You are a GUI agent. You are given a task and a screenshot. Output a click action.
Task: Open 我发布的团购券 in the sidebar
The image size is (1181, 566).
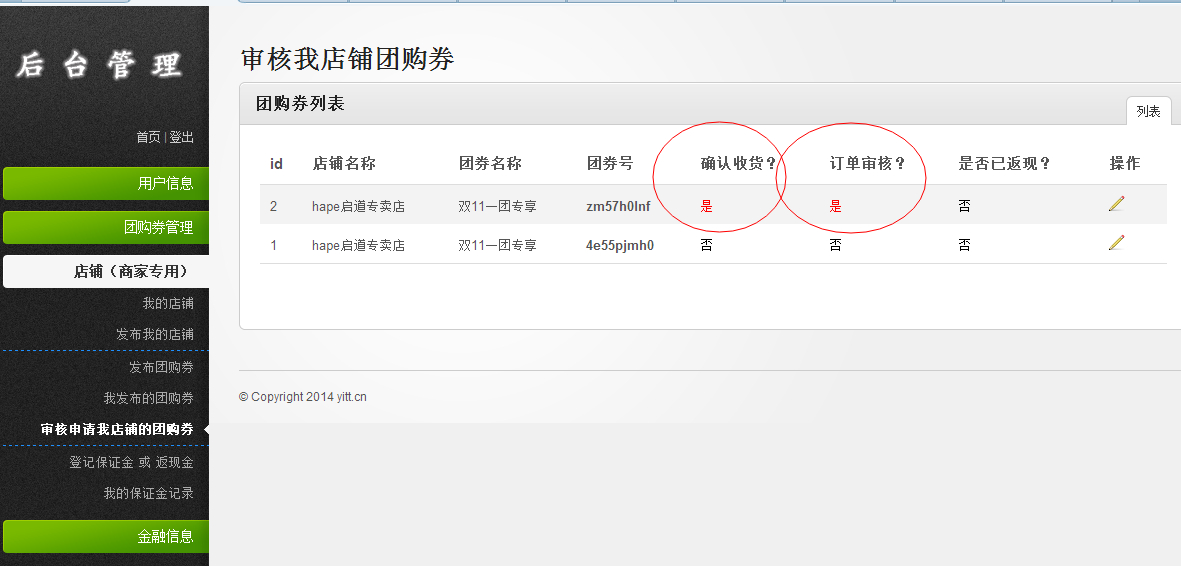148,398
